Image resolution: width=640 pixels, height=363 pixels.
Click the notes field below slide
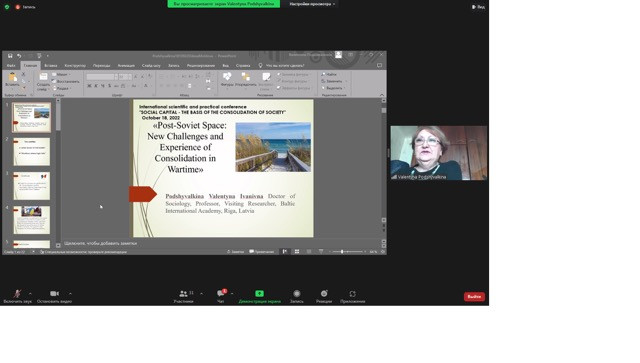click(220, 243)
